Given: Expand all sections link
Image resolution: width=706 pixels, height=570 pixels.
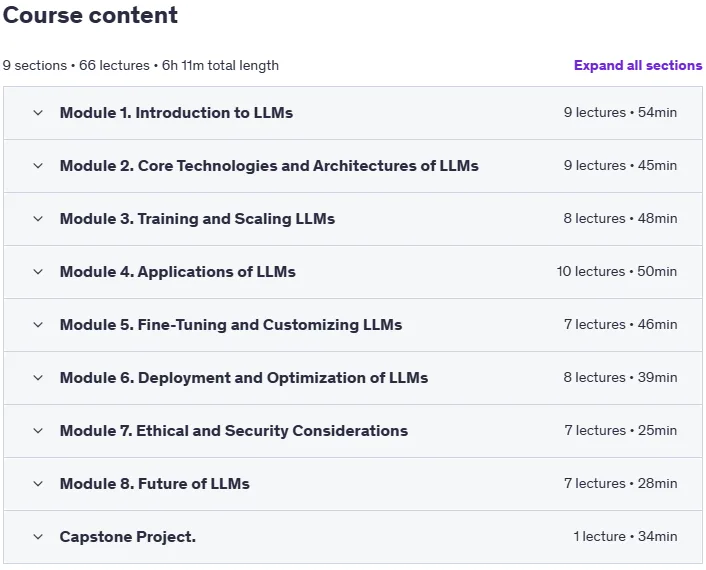Looking at the screenshot, I should [x=638, y=66].
